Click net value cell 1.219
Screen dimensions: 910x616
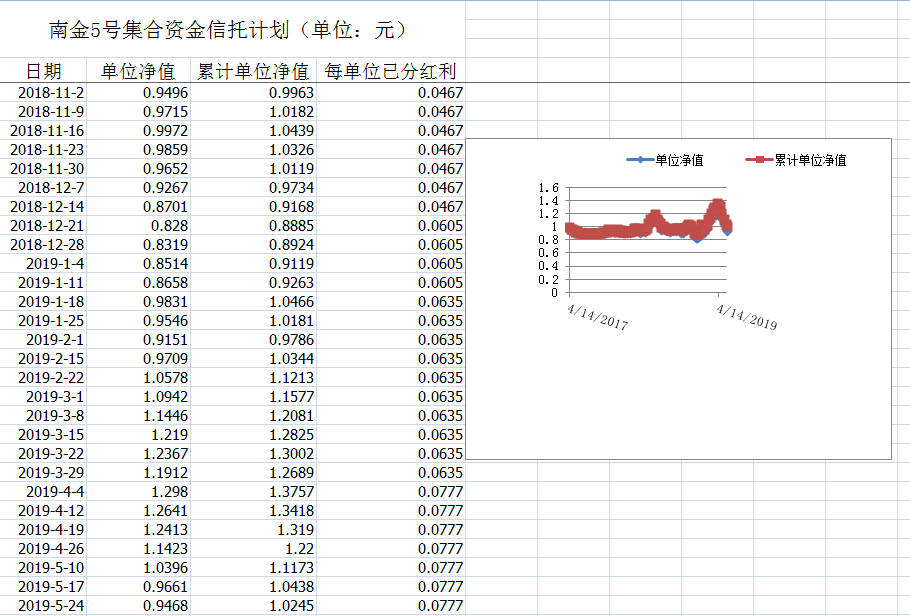point(139,435)
